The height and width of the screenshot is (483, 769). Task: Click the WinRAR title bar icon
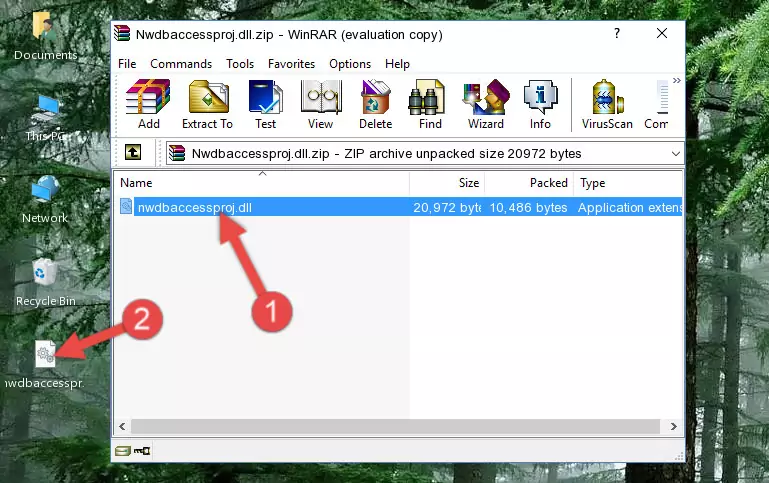[122, 34]
